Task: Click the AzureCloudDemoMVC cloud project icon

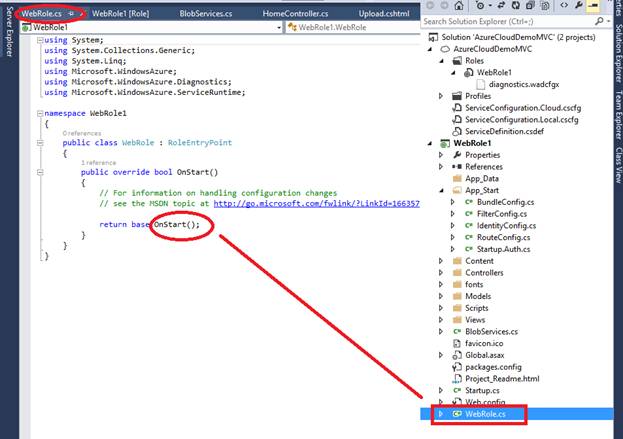Action: pos(445,49)
